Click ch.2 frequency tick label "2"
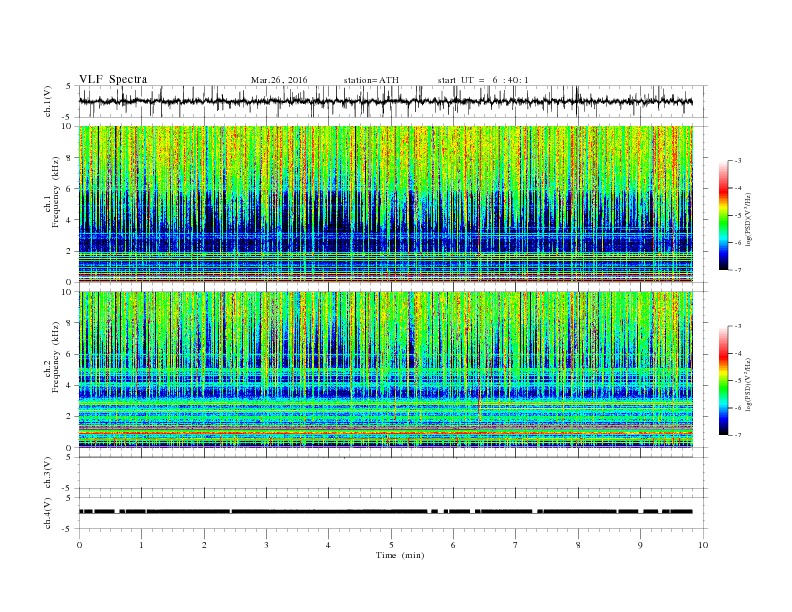Screen dimensions: 792x612 point(69,417)
